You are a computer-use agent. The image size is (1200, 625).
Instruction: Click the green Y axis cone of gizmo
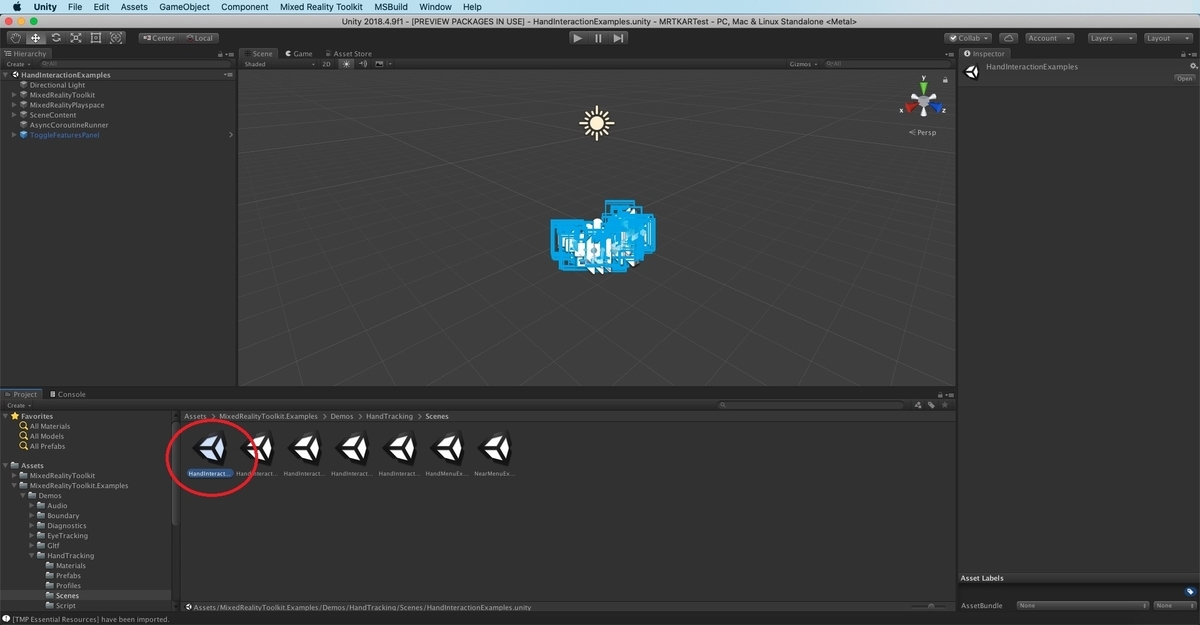[x=924, y=87]
